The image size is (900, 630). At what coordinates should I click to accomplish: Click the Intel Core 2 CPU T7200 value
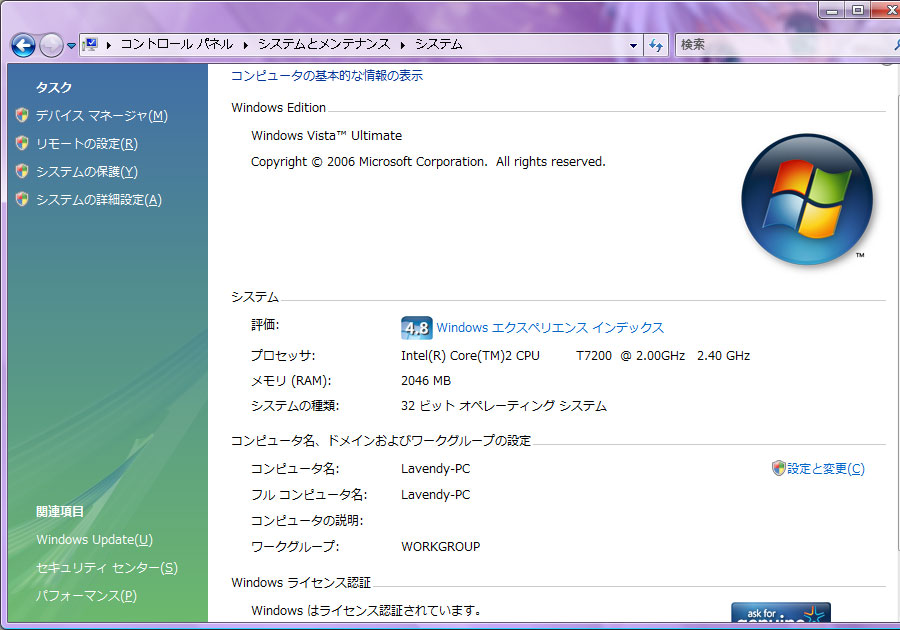pyautogui.click(x=575, y=356)
